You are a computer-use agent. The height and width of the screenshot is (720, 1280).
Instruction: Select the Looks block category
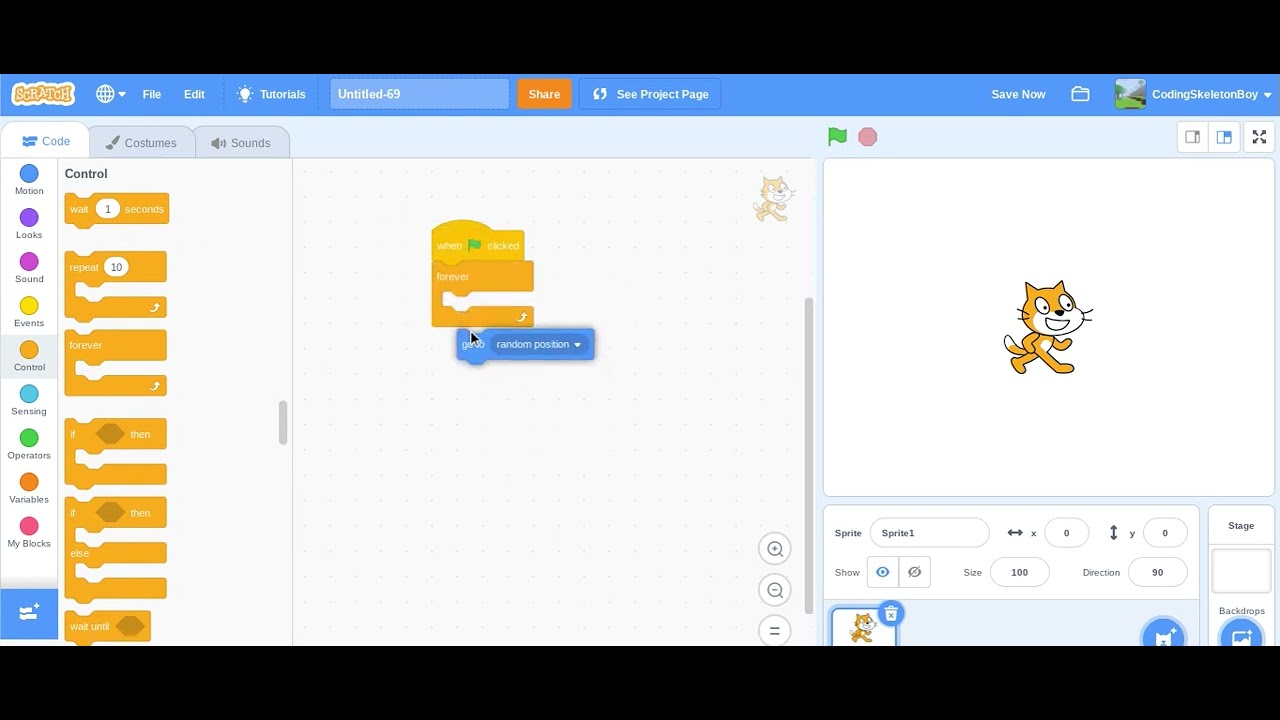(x=29, y=224)
